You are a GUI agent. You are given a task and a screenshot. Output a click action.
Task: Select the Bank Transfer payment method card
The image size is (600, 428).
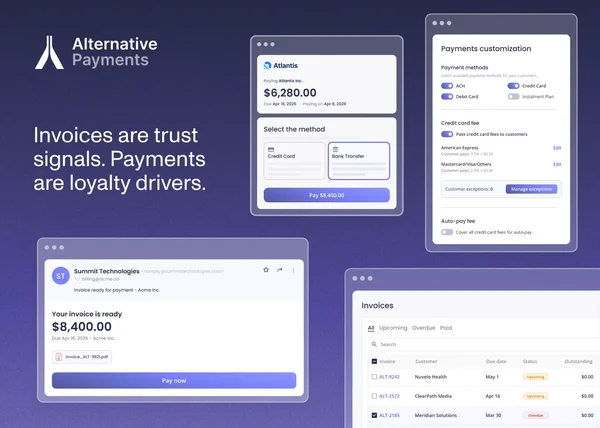tap(359, 161)
